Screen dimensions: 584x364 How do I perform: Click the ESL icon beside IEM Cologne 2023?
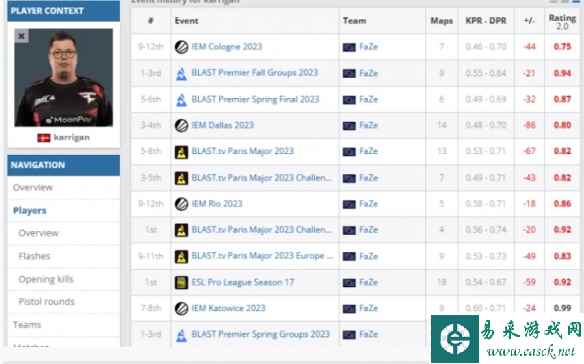click(181, 47)
